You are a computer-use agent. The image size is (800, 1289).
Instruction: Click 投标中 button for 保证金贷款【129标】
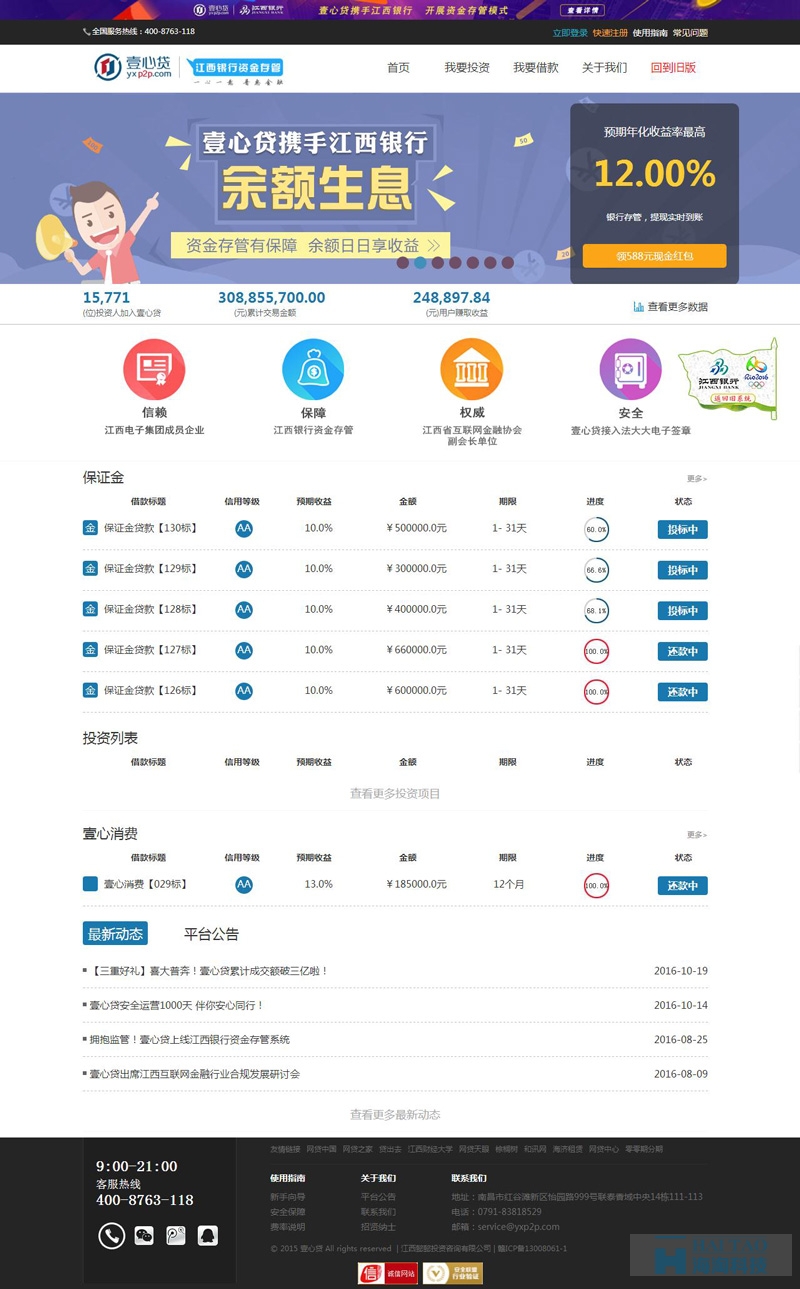pyautogui.click(x=683, y=570)
